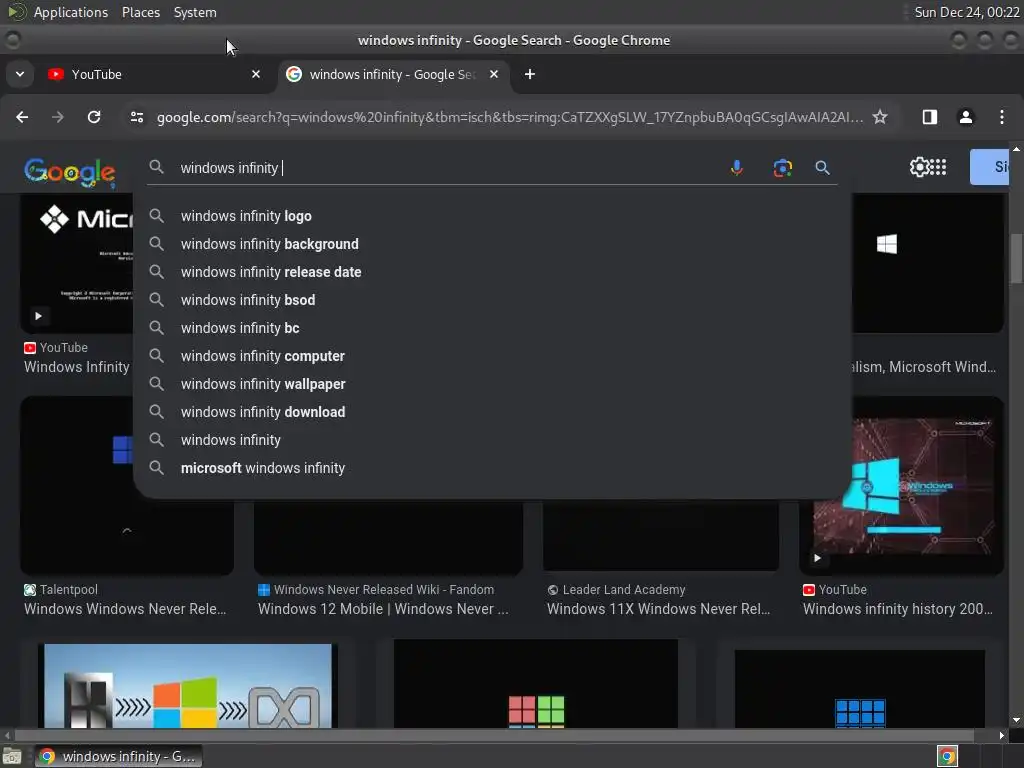Switch to the YouTube tab

pyautogui.click(x=155, y=74)
